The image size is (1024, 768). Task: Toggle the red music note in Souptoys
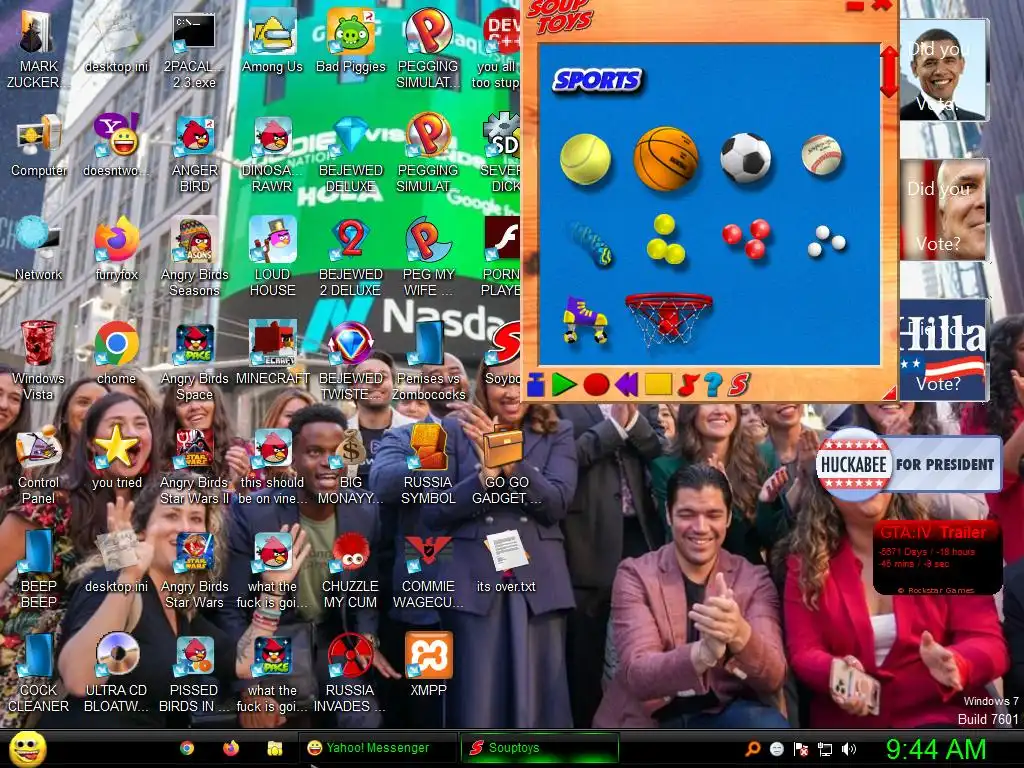(688, 385)
